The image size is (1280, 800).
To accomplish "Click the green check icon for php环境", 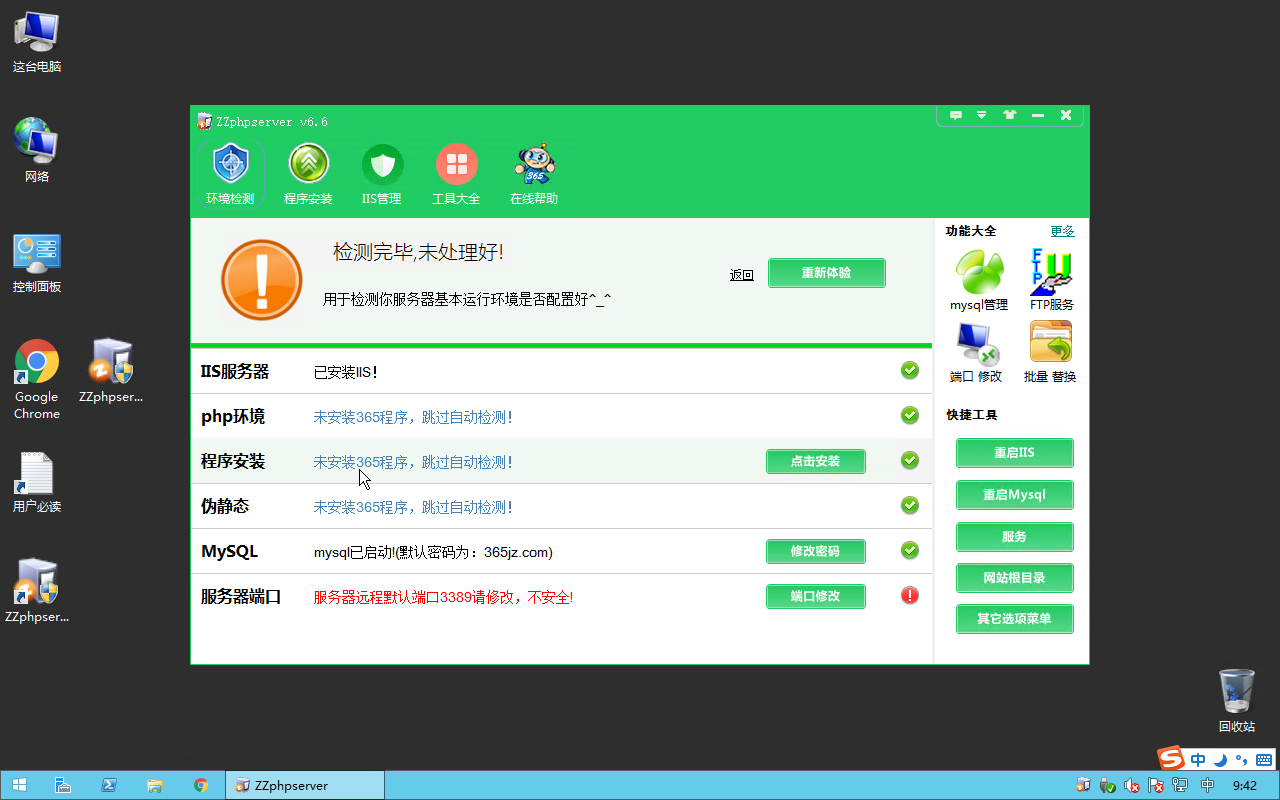I will pos(910,415).
